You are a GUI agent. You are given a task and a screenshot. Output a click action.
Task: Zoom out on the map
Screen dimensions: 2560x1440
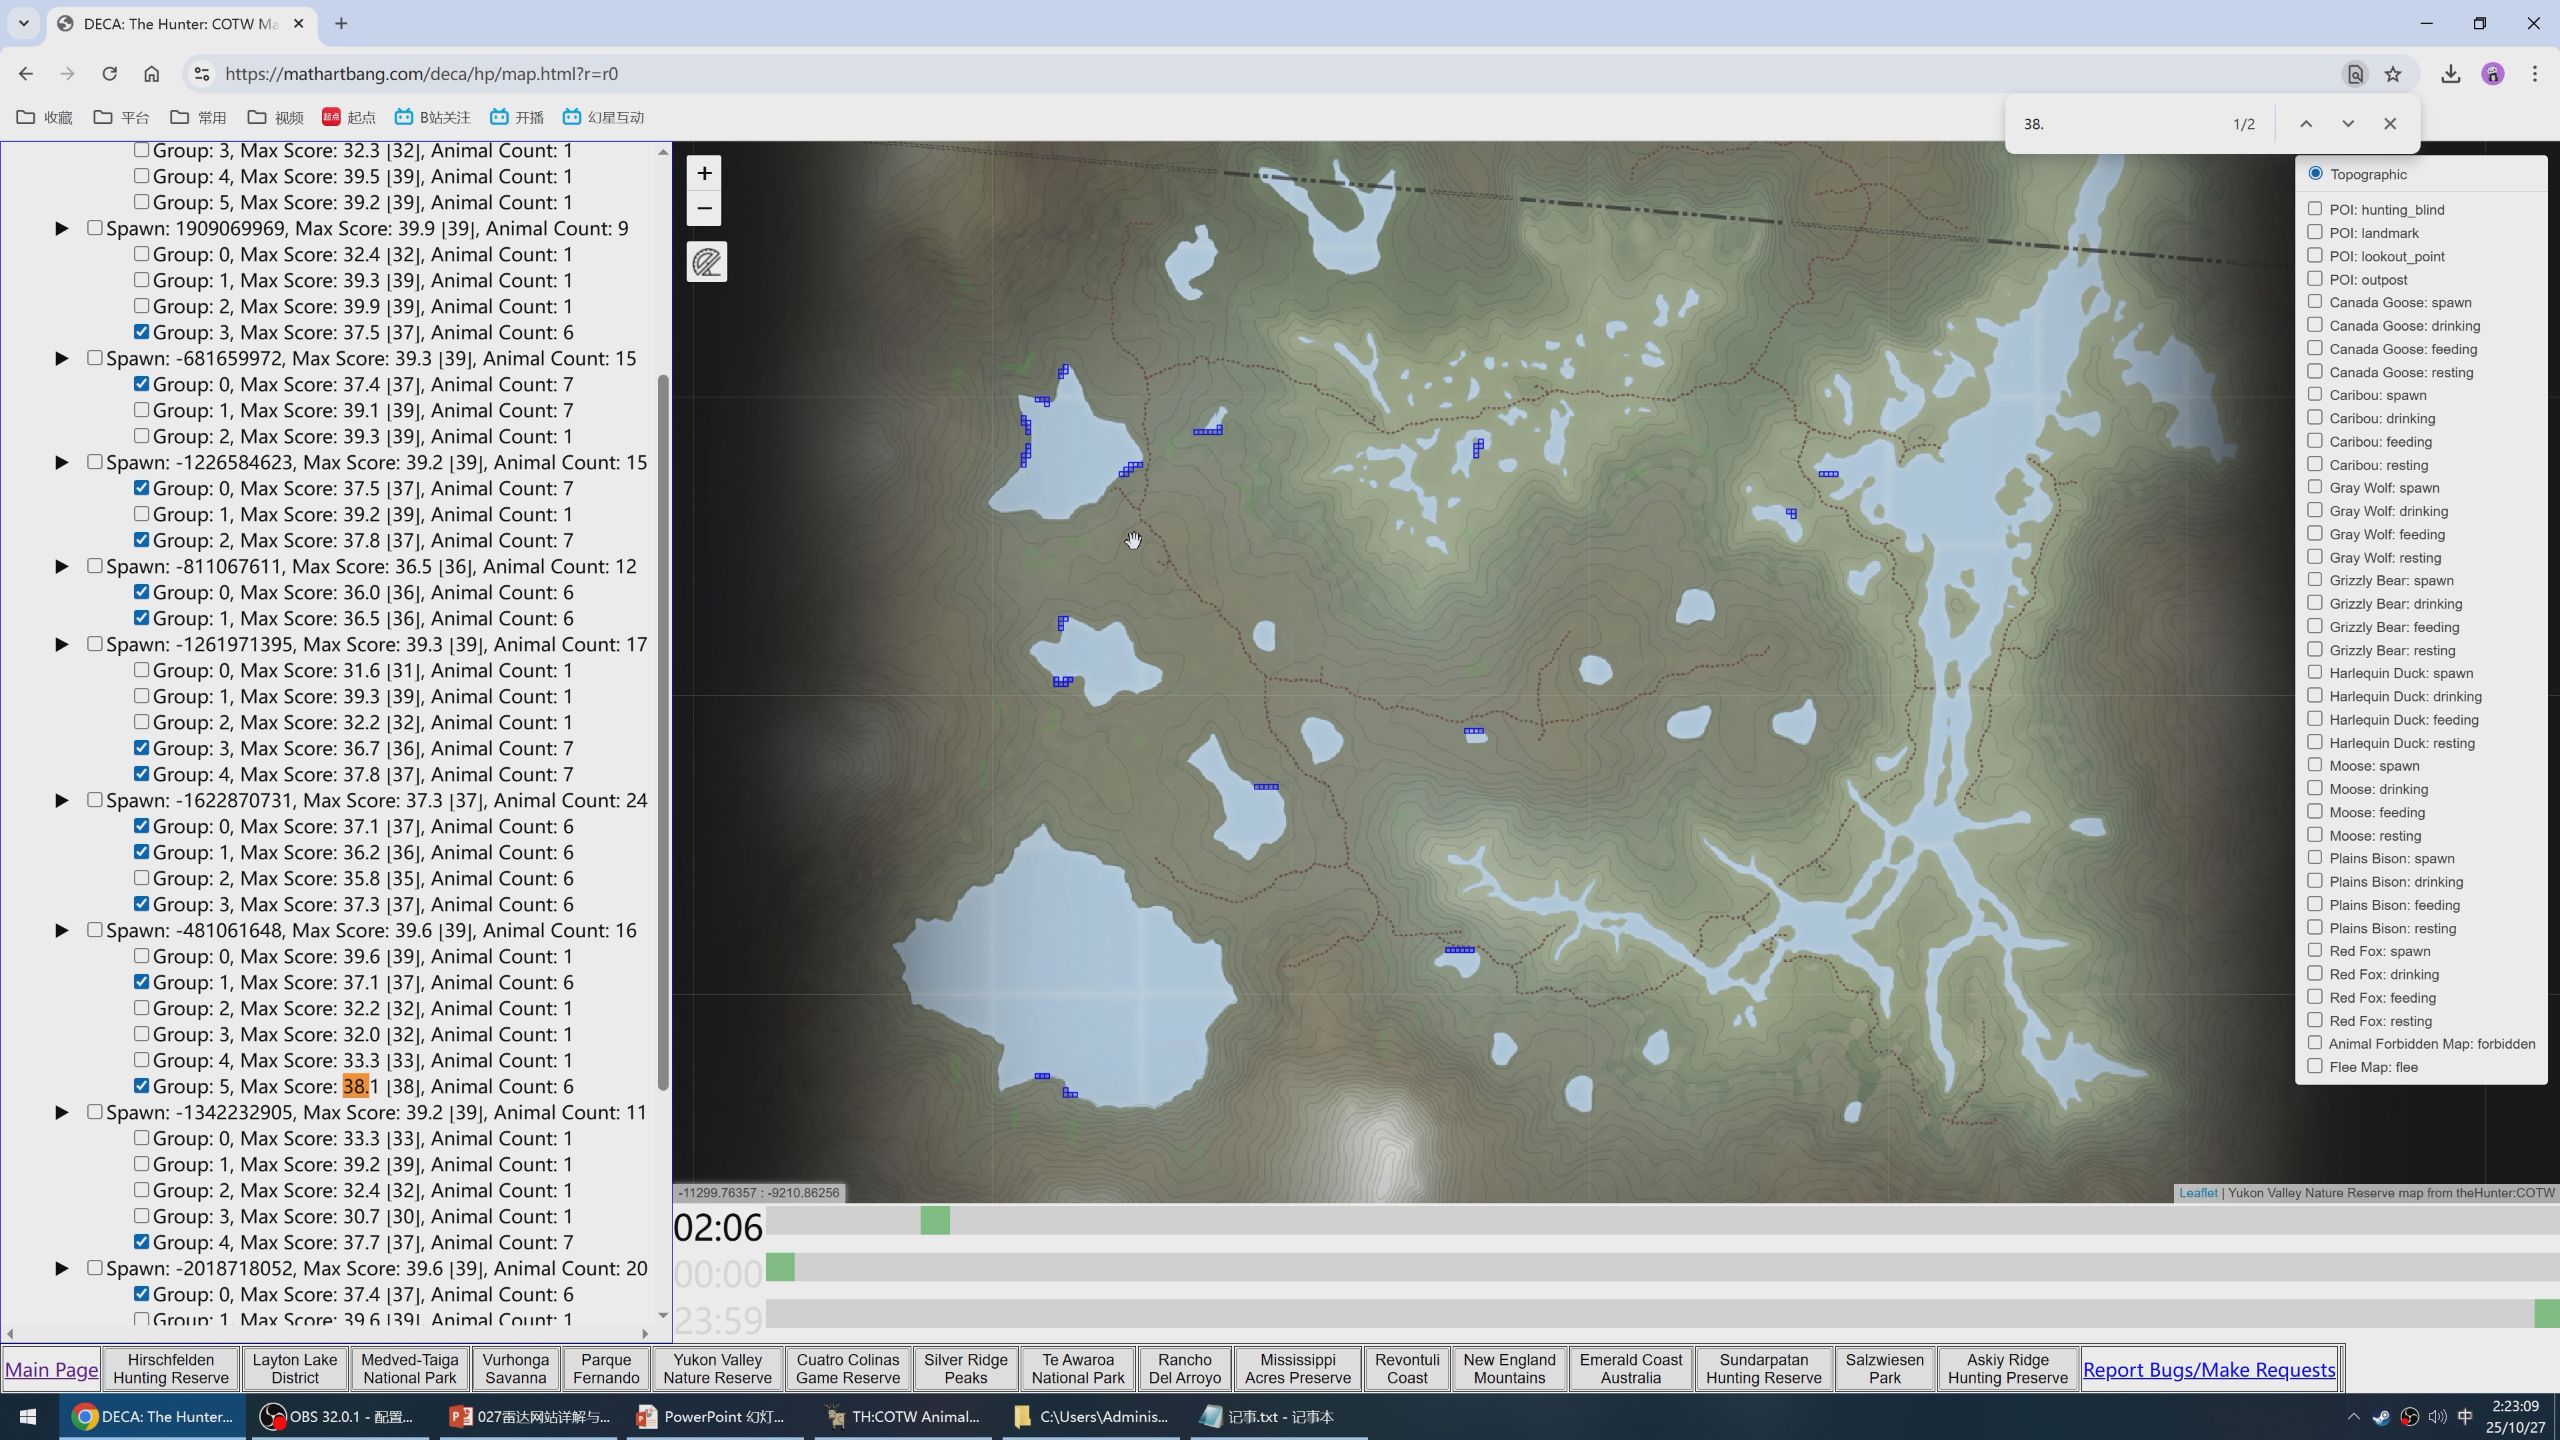704,209
